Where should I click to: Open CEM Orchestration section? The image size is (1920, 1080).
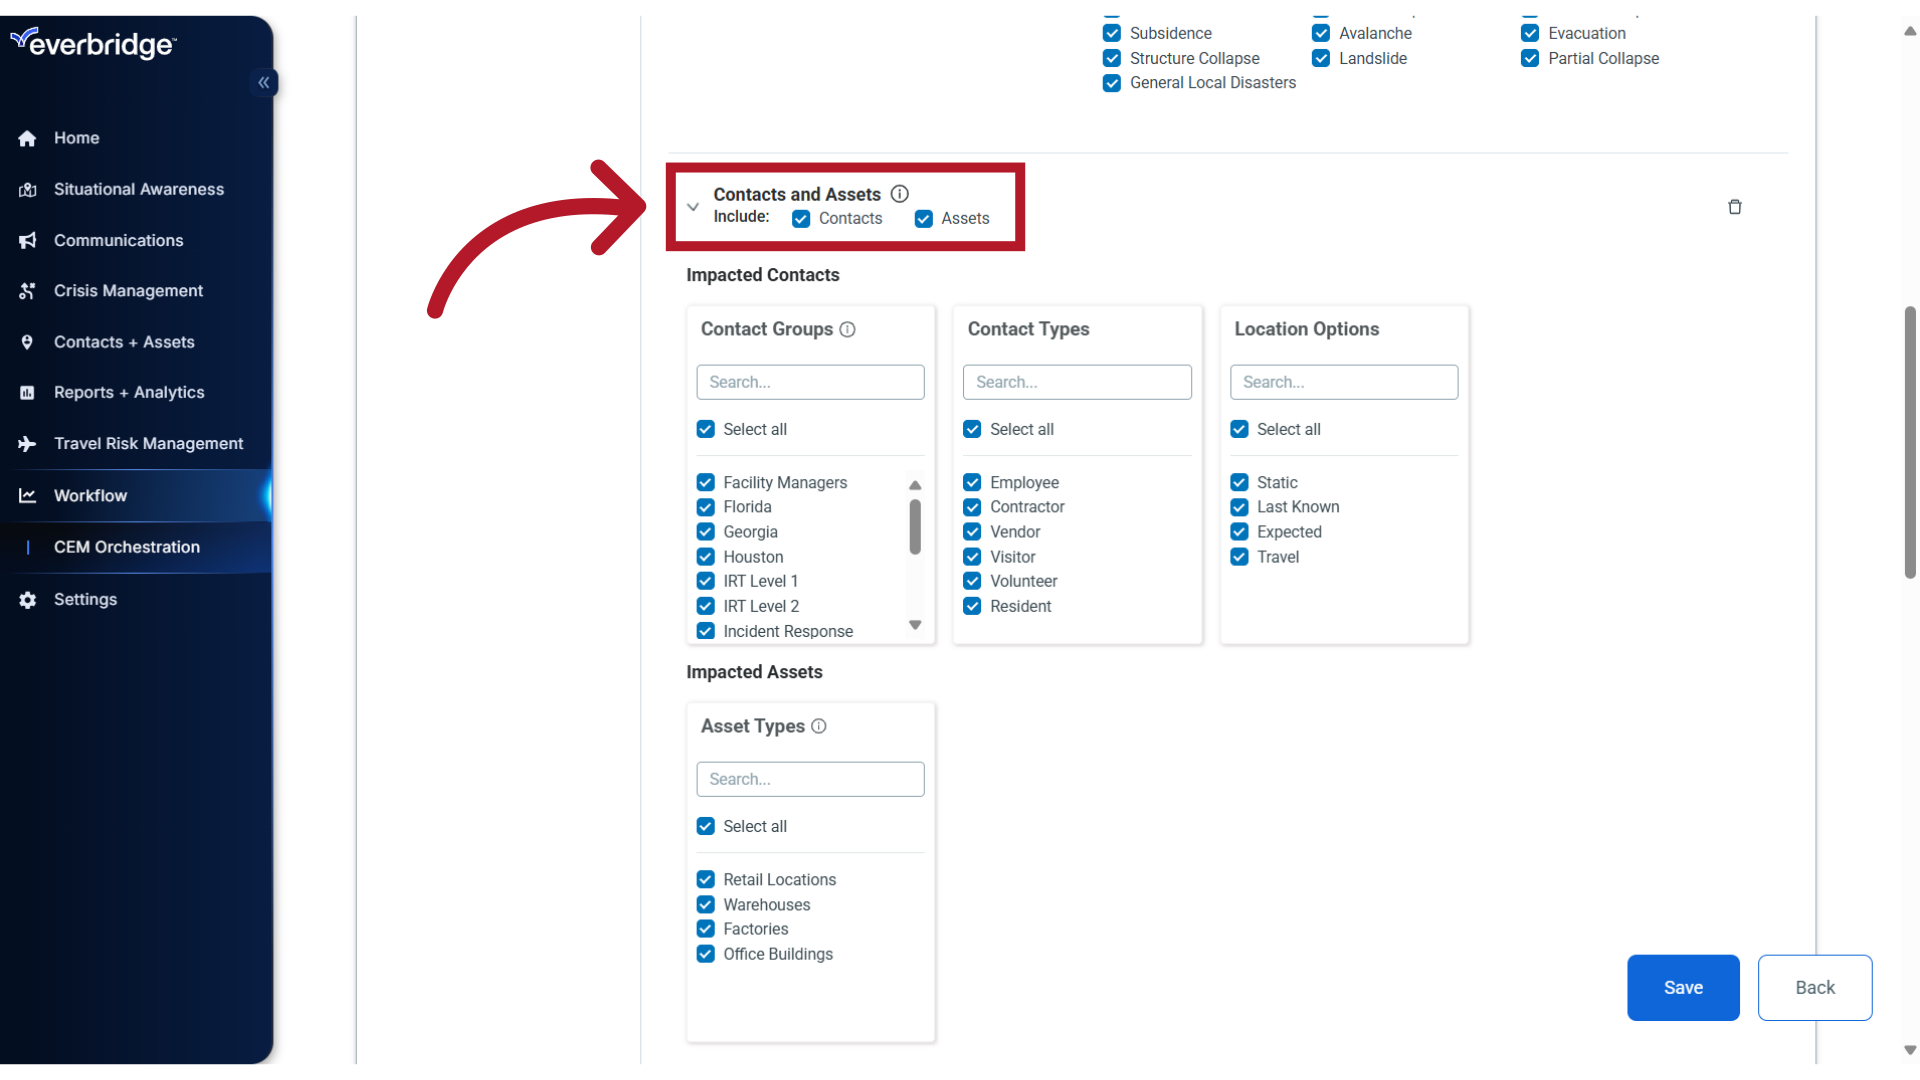click(x=128, y=546)
